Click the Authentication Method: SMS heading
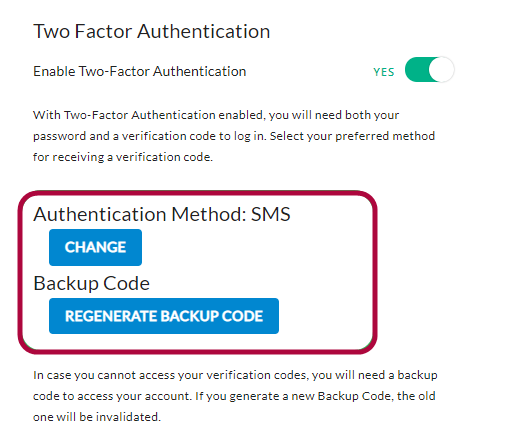 pos(162,214)
